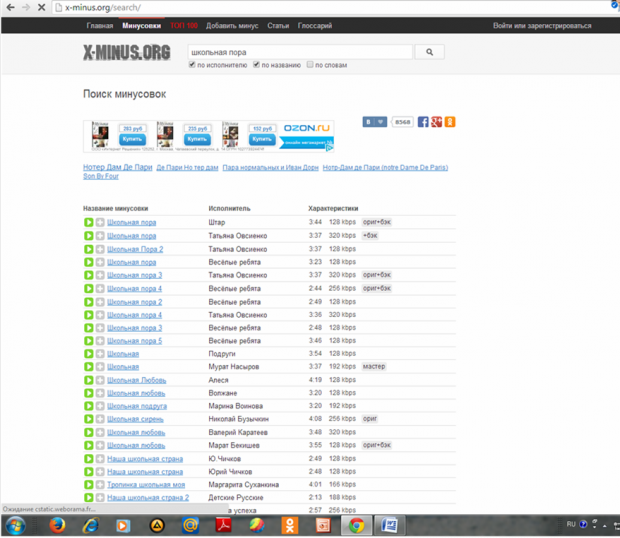Viewport: 620px width, 538px height.
Task: Switch to Word from the taskbar
Action: click(389, 525)
